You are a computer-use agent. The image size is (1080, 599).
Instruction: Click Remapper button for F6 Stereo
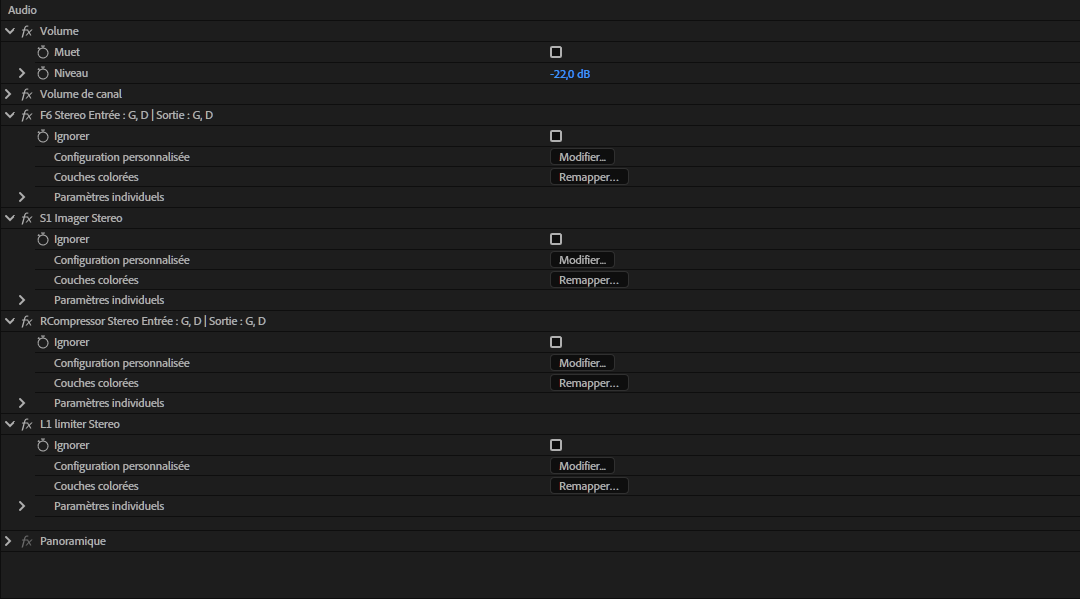click(x=589, y=177)
